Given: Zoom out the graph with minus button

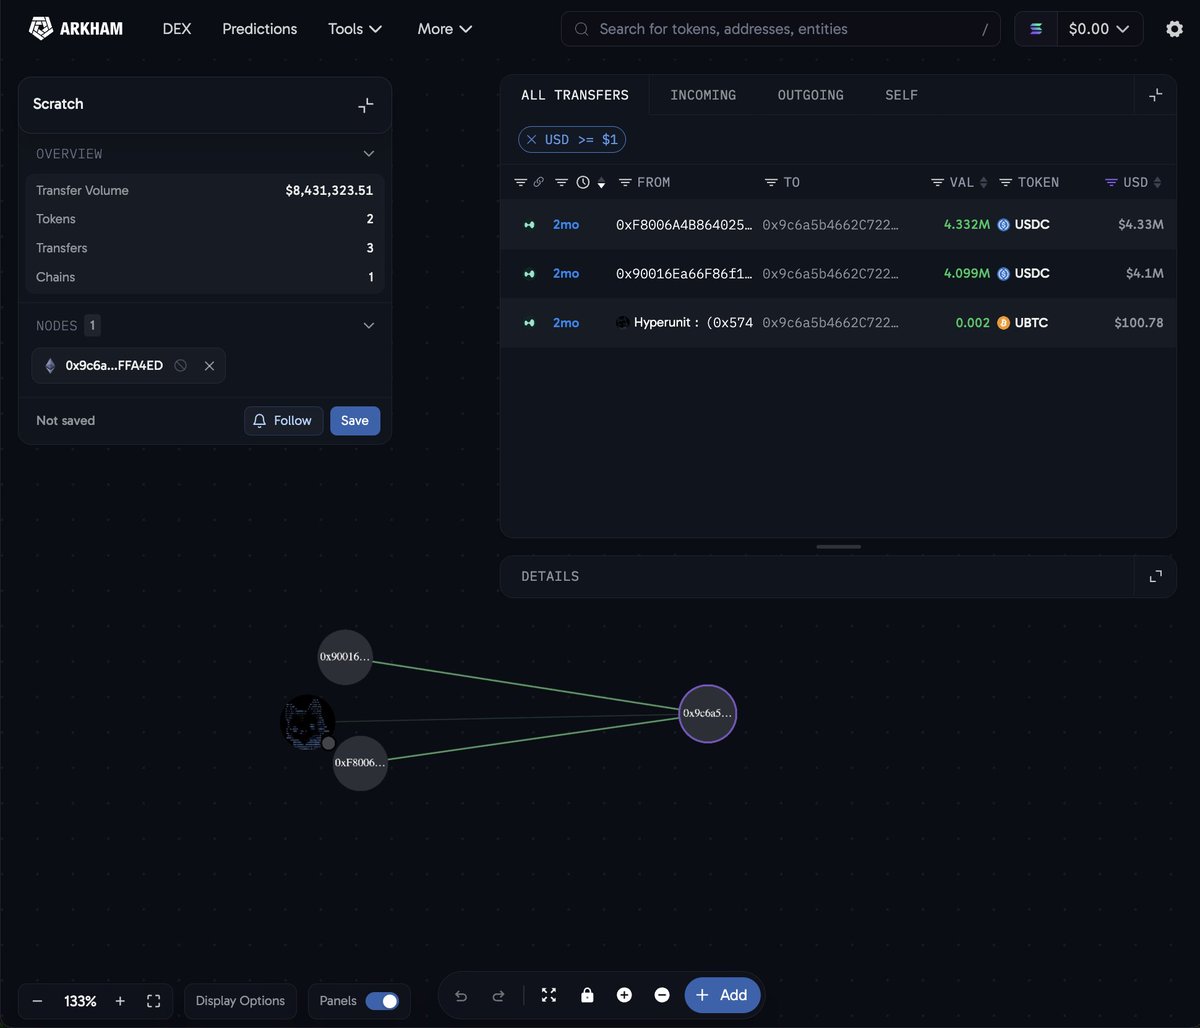Looking at the screenshot, I should coord(37,1001).
